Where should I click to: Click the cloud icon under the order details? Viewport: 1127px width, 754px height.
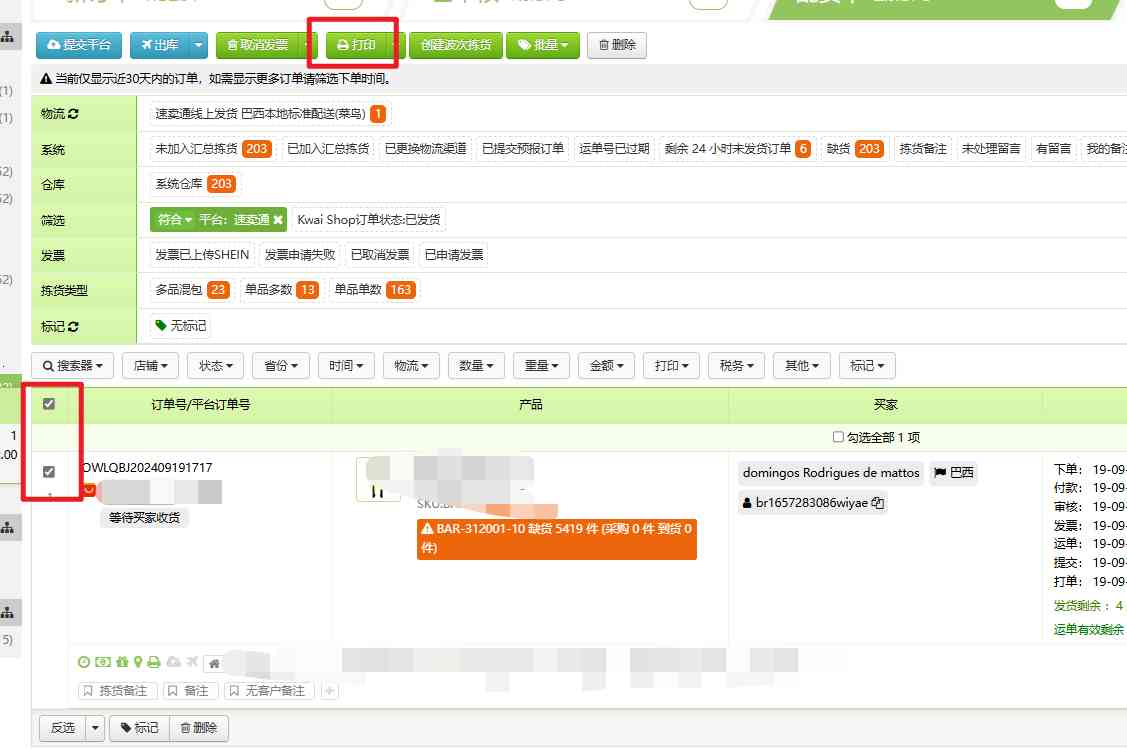tap(174, 662)
